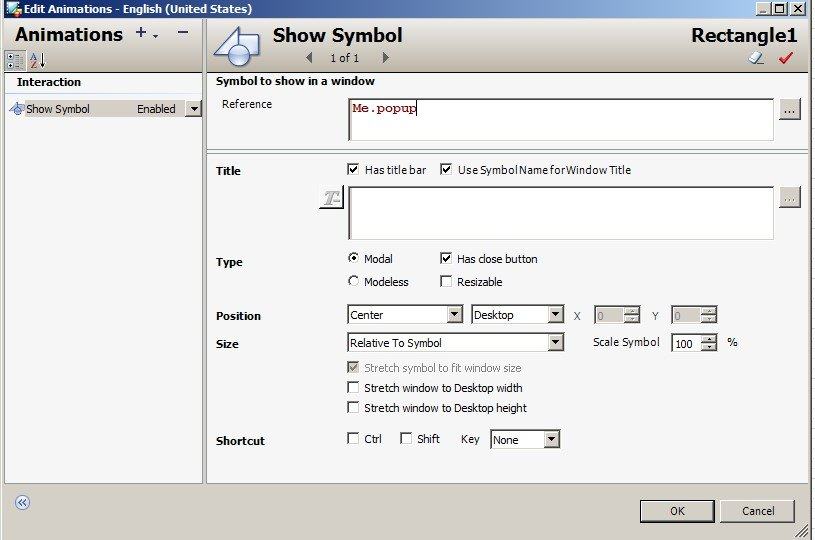Open the shortcut Key dropdown

[551, 440]
